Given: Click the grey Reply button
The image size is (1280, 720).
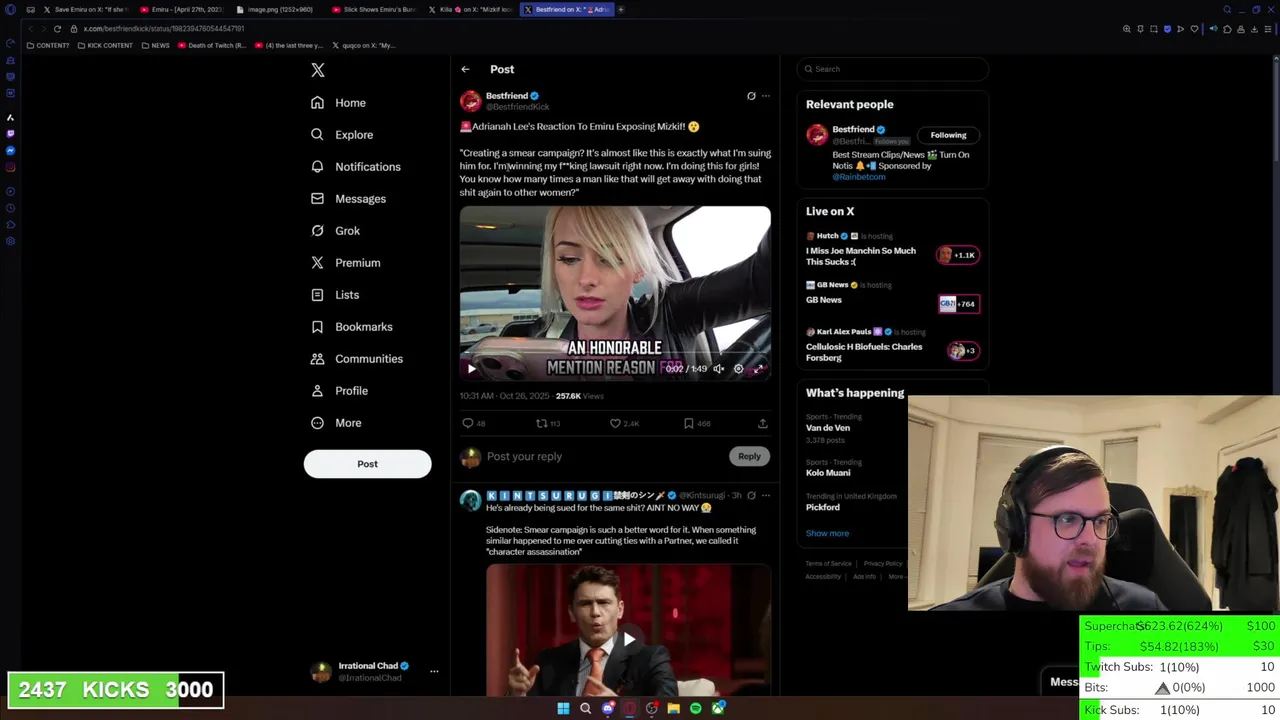Looking at the screenshot, I should click(x=749, y=456).
